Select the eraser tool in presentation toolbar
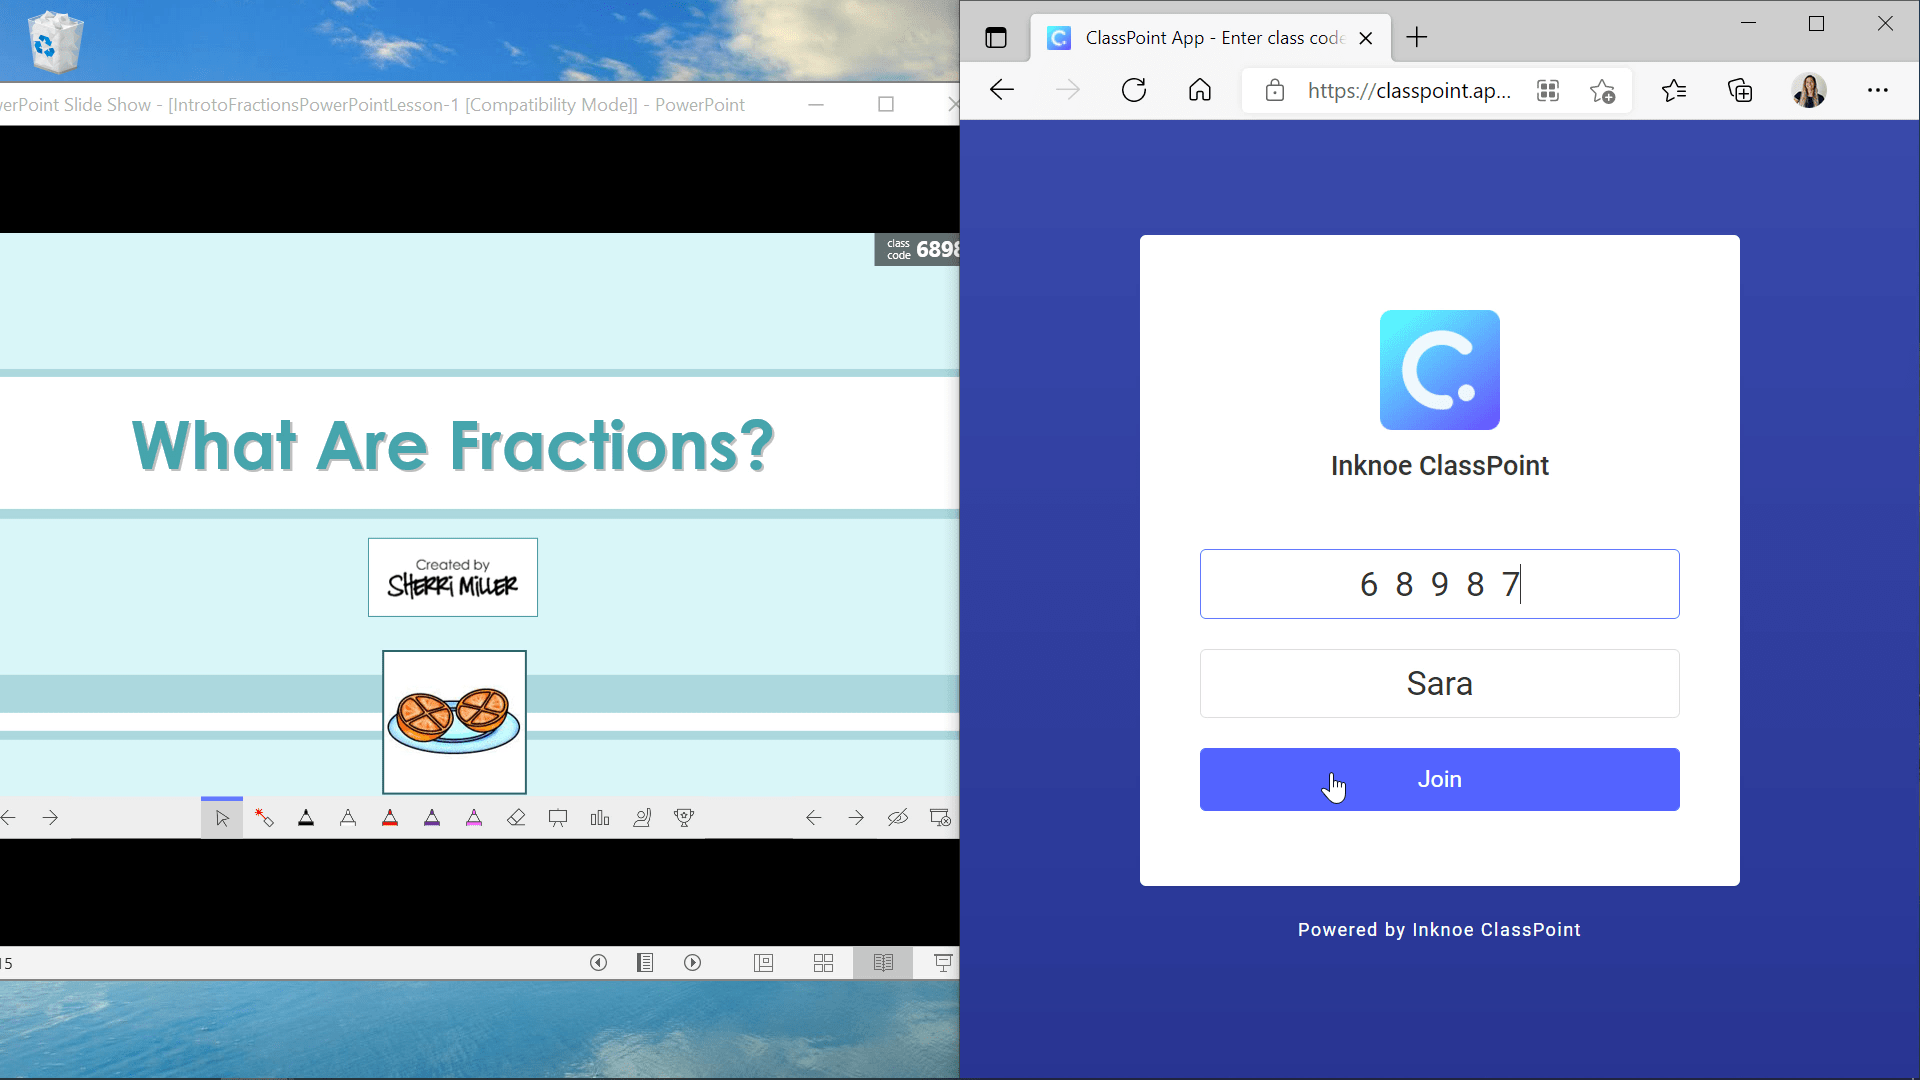Image resolution: width=1920 pixels, height=1080 pixels. coord(516,818)
